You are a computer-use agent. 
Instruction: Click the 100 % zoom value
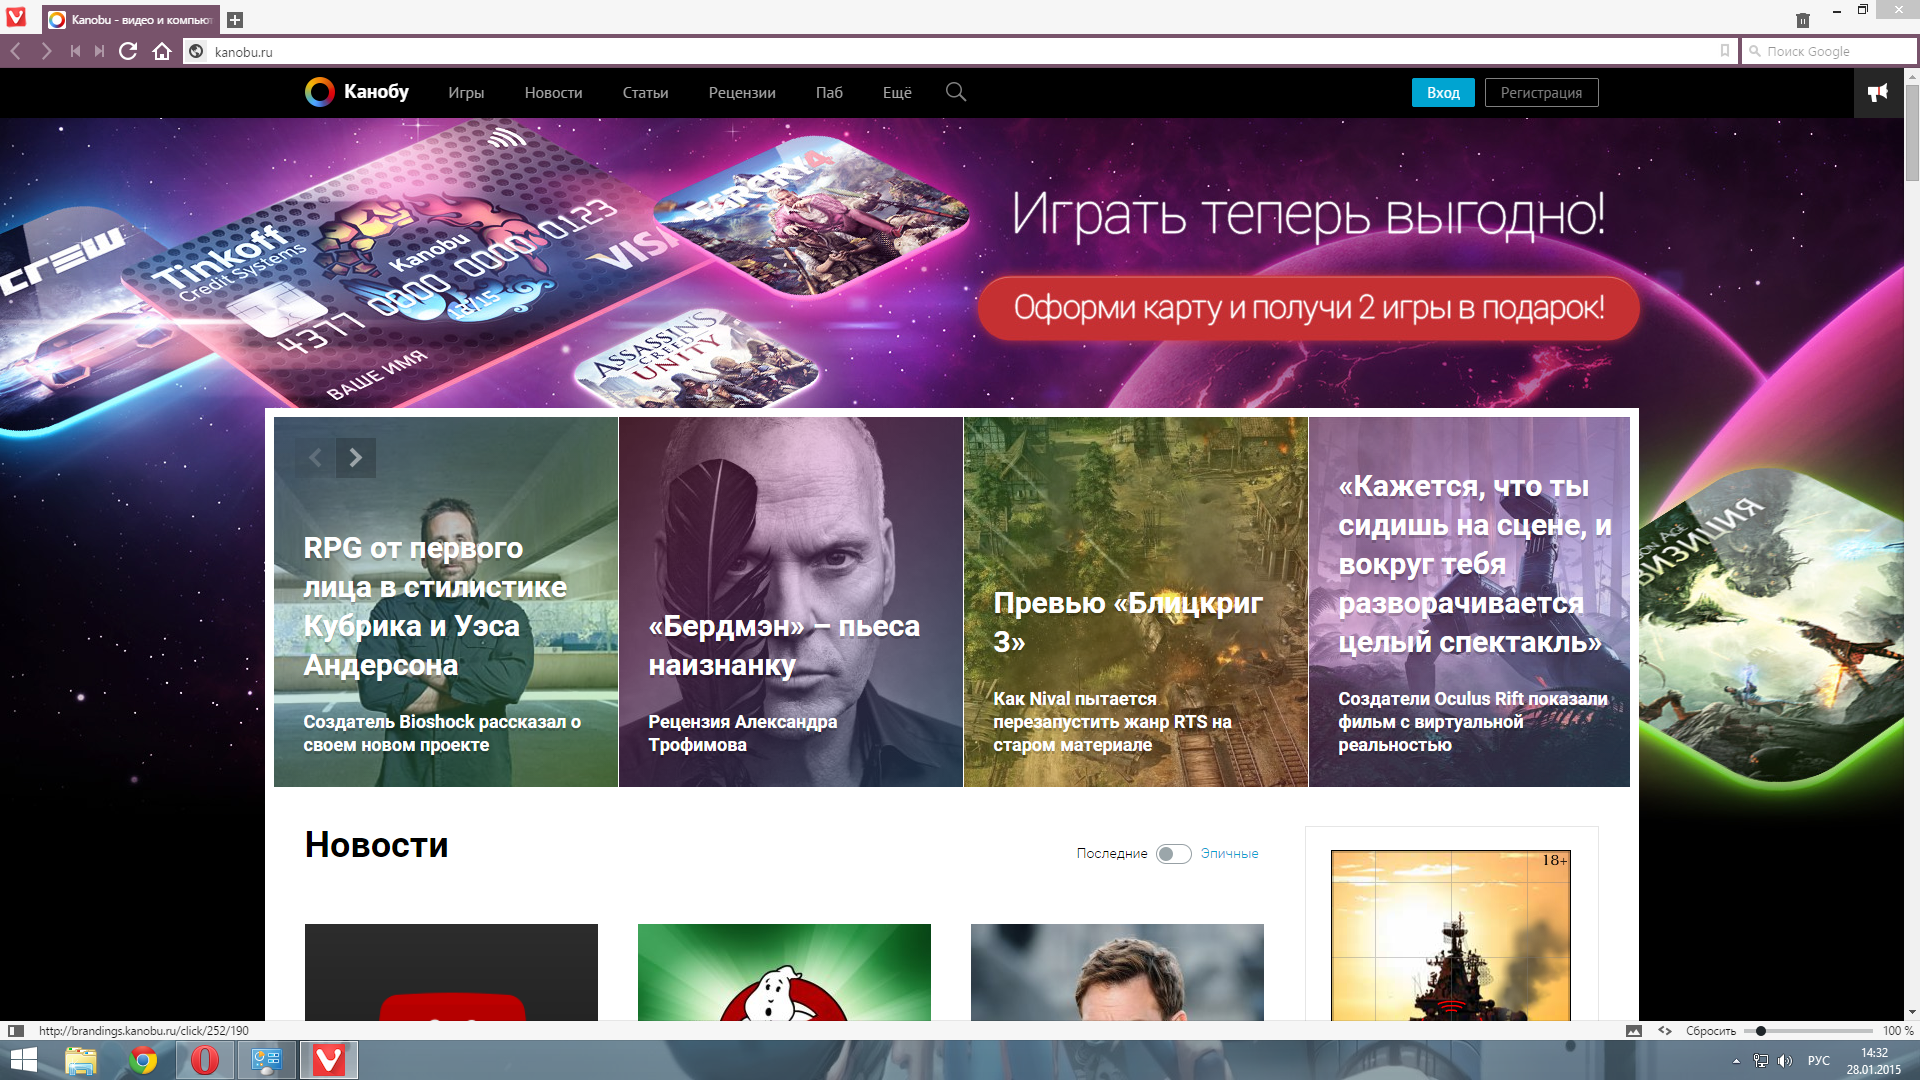pos(1898,1031)
